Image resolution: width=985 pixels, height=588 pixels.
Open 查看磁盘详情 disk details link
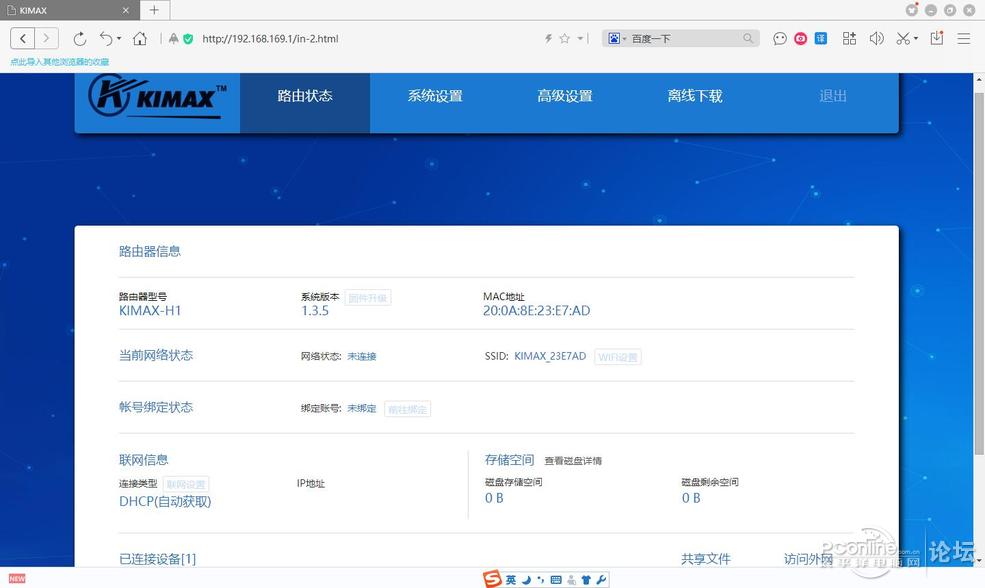[x=572, y=461]
